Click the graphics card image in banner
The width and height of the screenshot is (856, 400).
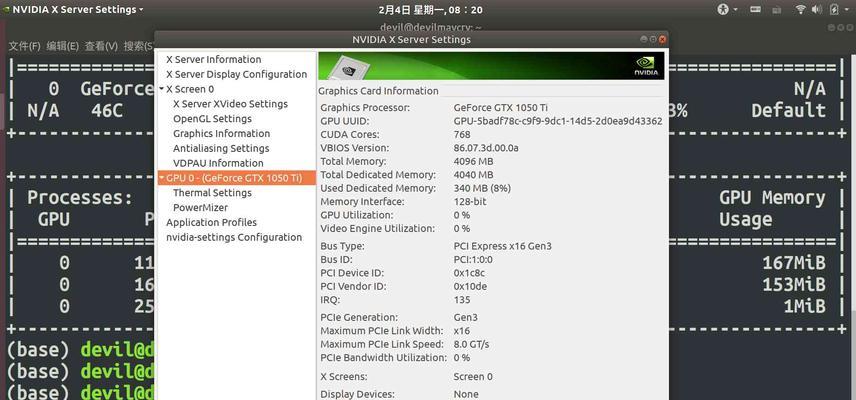pyautogui.click(x=348, y=68)
